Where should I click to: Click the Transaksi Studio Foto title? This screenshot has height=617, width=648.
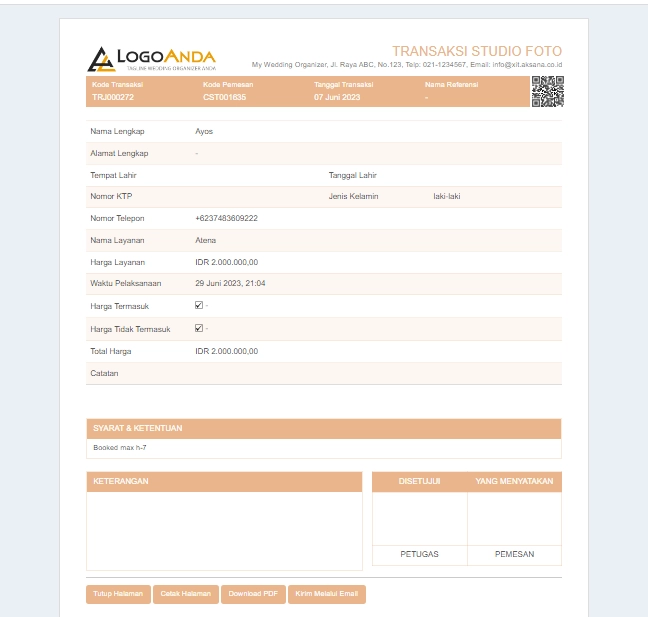tap(476, 51)
